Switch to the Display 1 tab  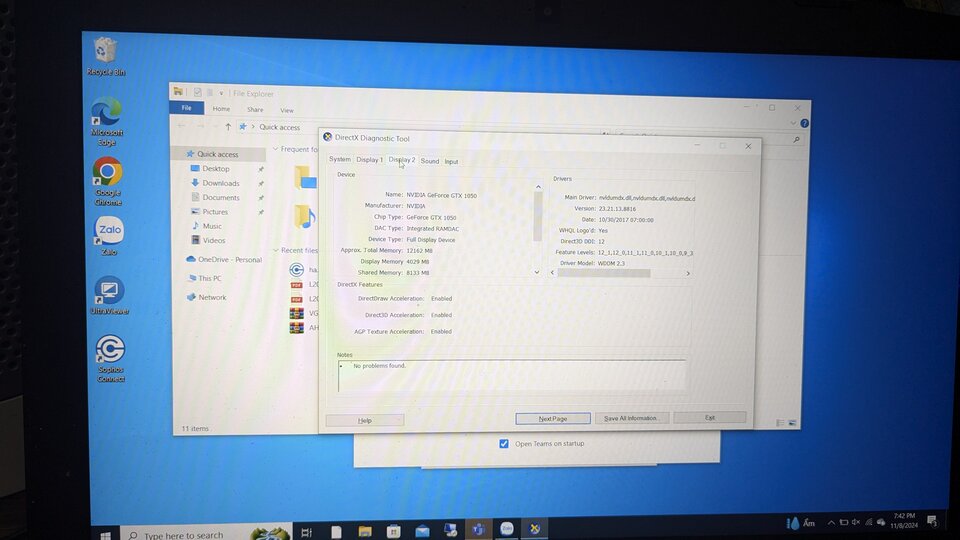[369, 160]
